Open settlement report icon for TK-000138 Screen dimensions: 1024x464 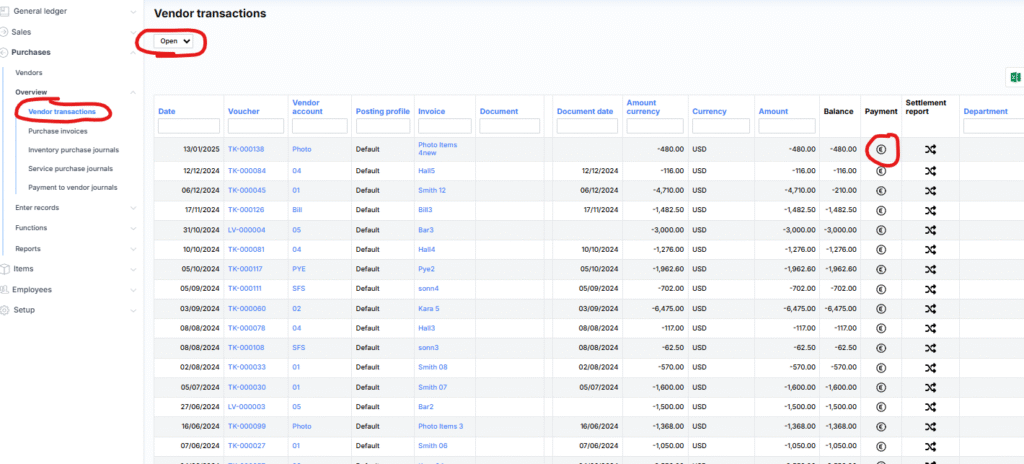(x=930, y=149)
